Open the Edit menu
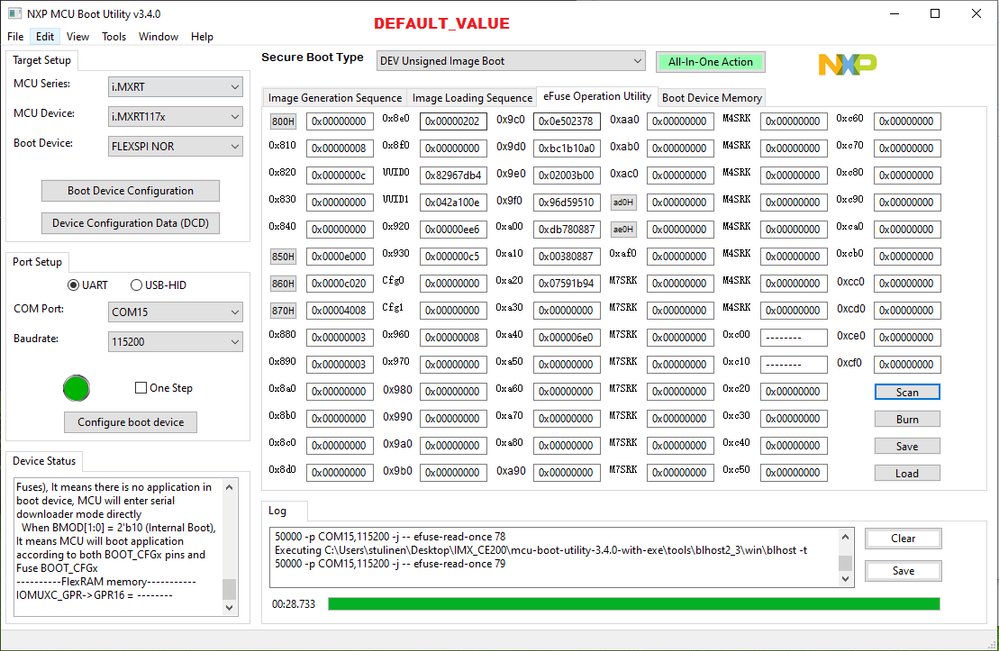999x651 pixels. [x=45, y=36]
